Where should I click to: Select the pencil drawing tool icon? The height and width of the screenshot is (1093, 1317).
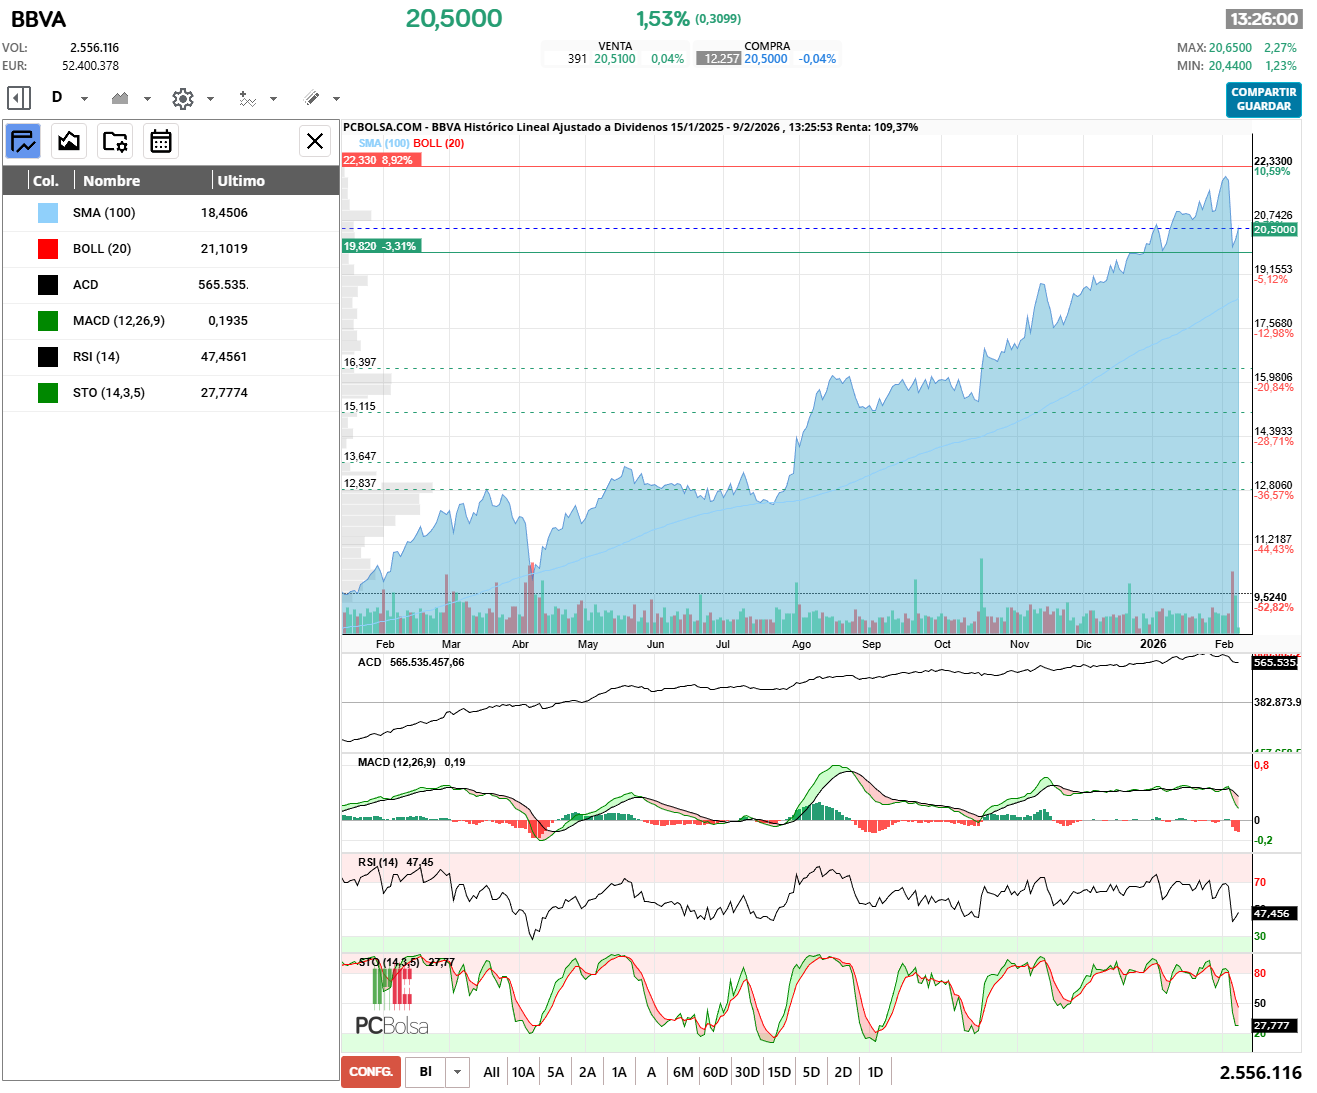311,98
